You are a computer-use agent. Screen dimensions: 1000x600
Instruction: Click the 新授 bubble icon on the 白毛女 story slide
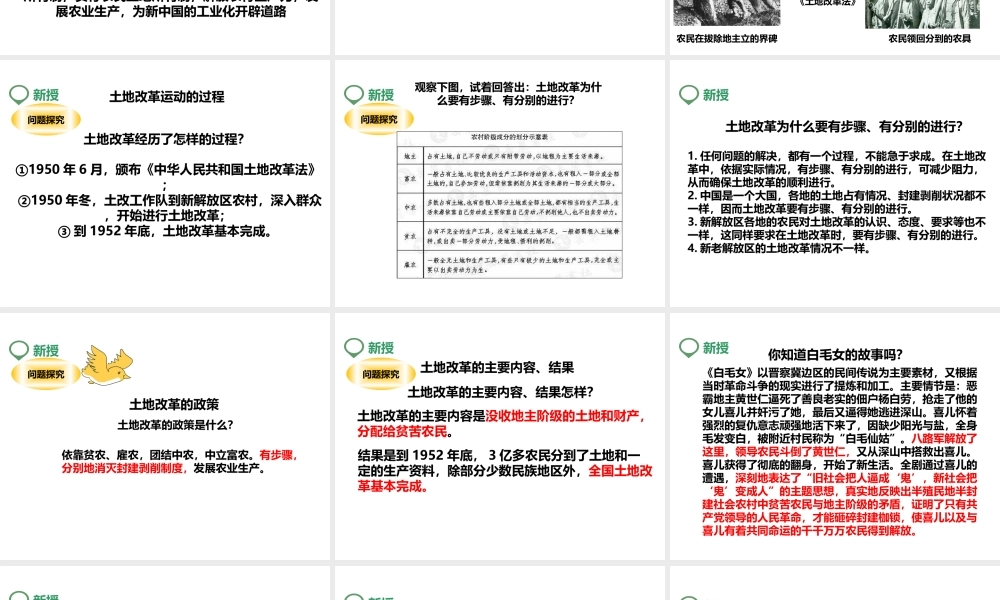click(689, 348)
